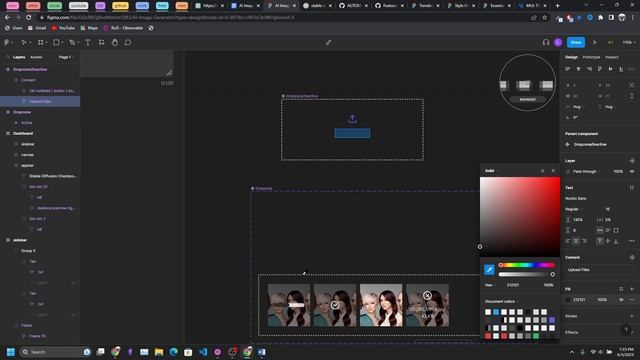Switch to the Inspect tab
This screenshot has width=640, height=360.
(611, 57)
